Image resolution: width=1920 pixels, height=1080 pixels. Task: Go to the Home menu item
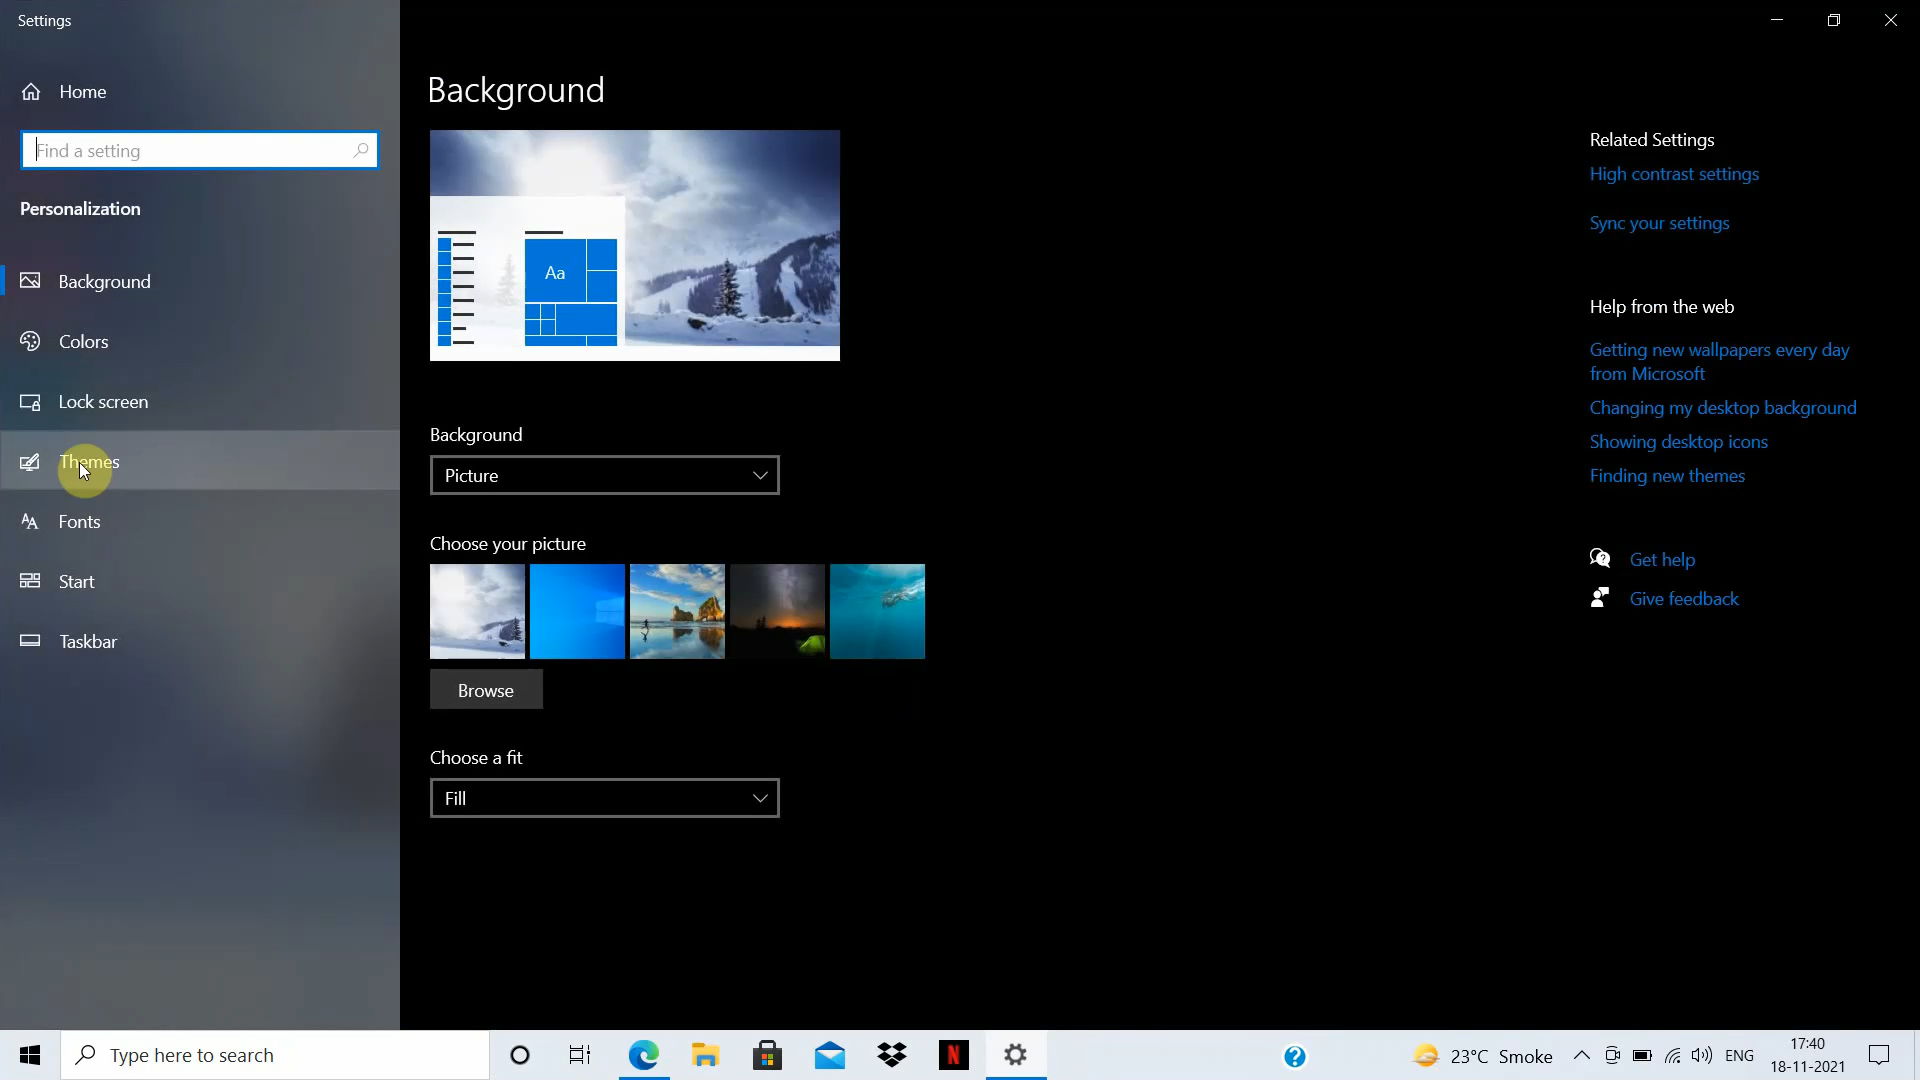(83, 91)
